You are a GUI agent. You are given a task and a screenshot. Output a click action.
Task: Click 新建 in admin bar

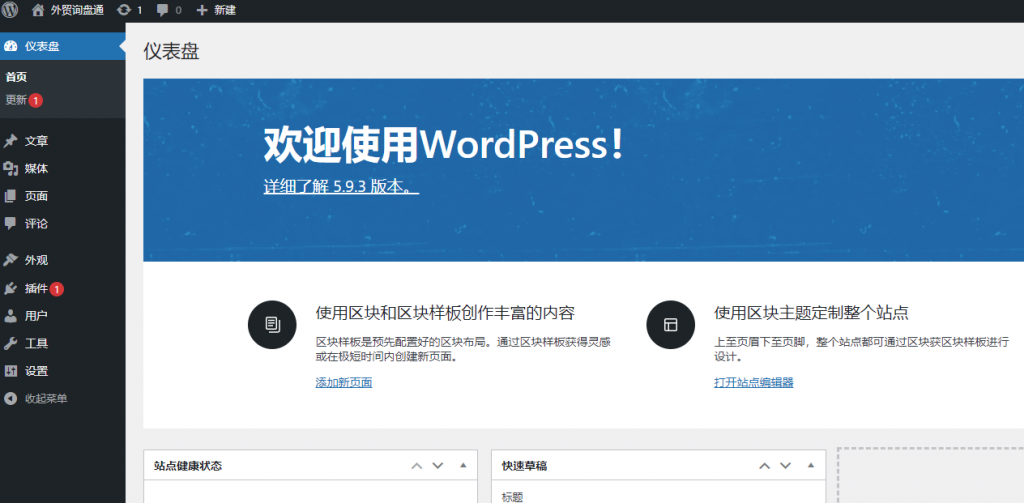pos(225,10)
